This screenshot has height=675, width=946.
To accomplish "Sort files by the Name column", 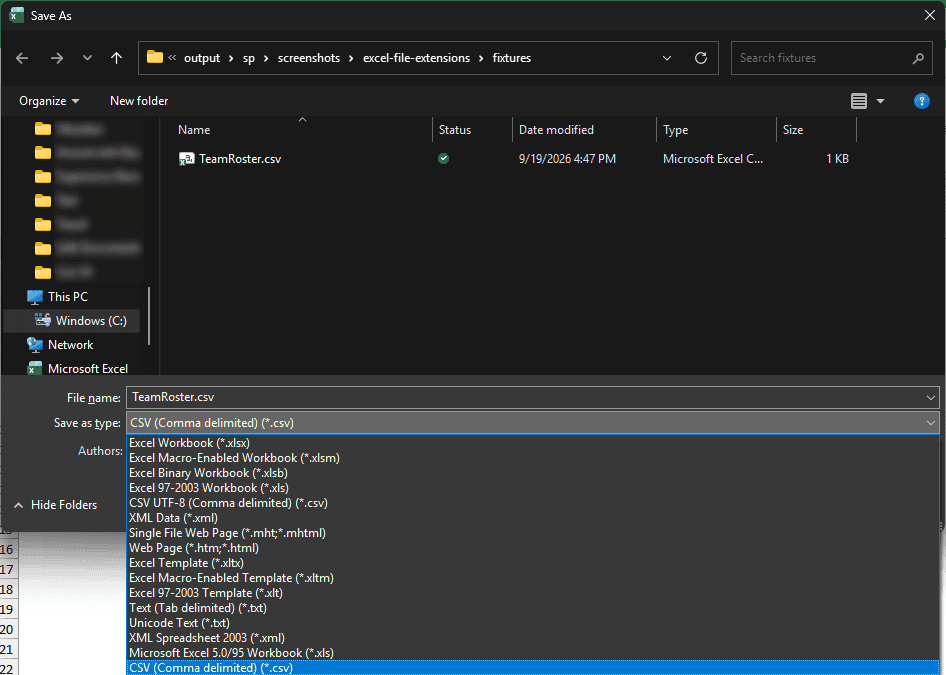I will (303, 130).
